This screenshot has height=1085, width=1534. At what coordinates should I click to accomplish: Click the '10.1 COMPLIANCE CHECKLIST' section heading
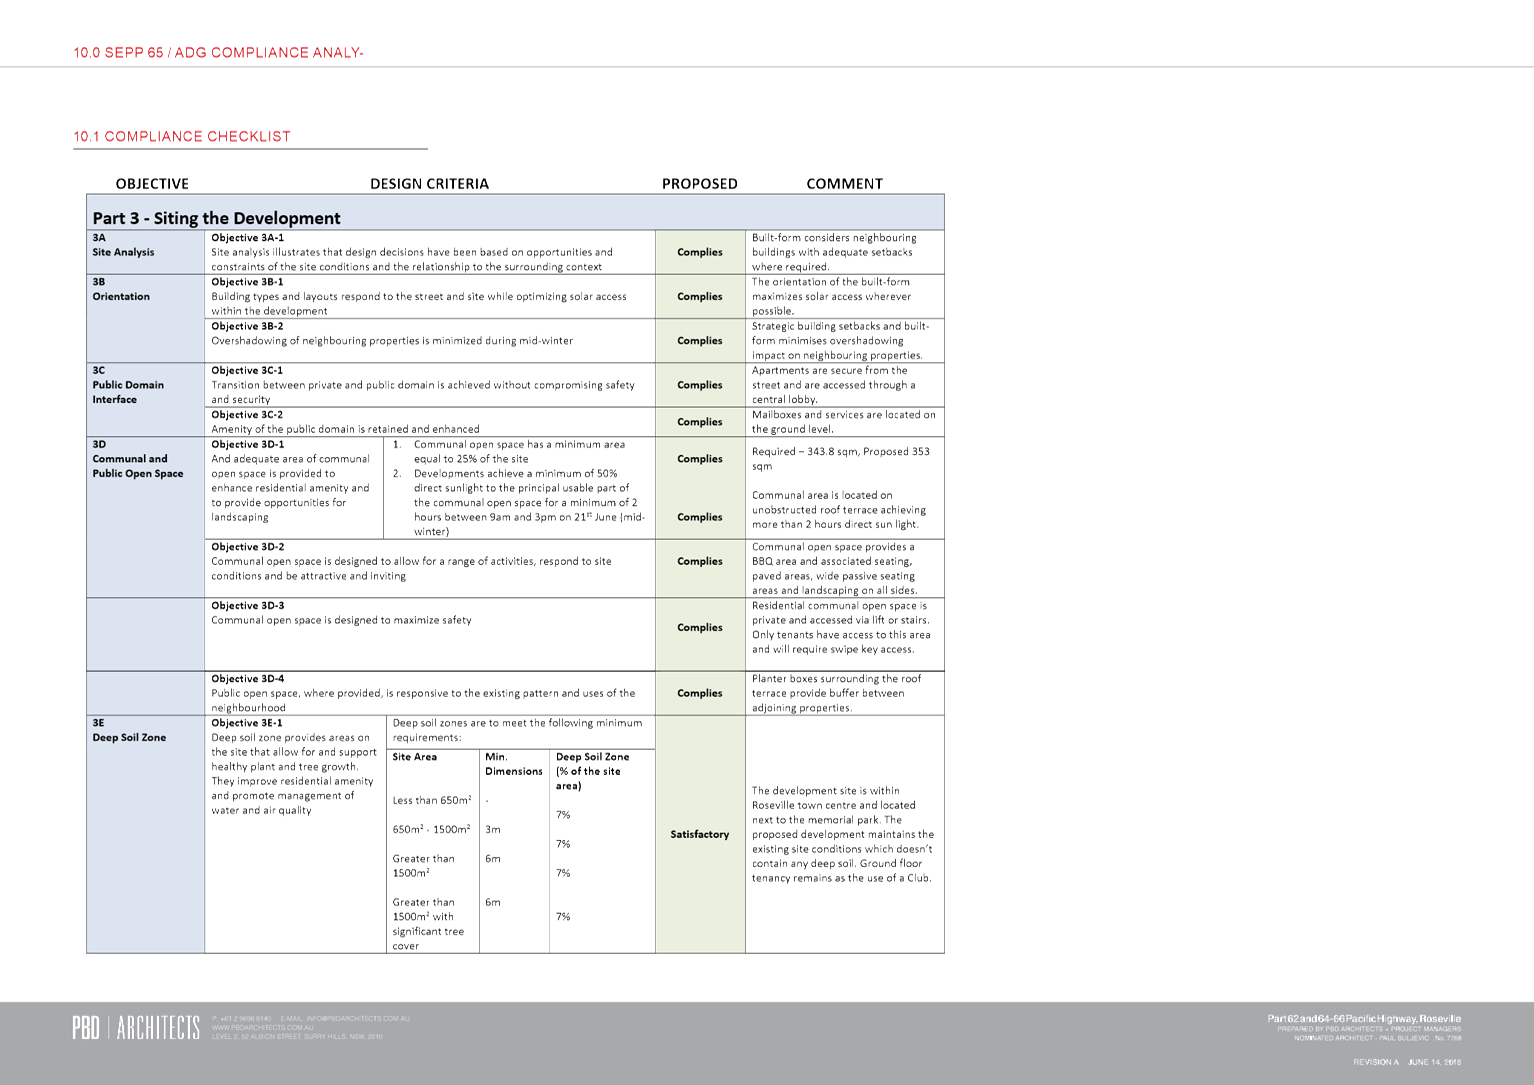point(182,136)
